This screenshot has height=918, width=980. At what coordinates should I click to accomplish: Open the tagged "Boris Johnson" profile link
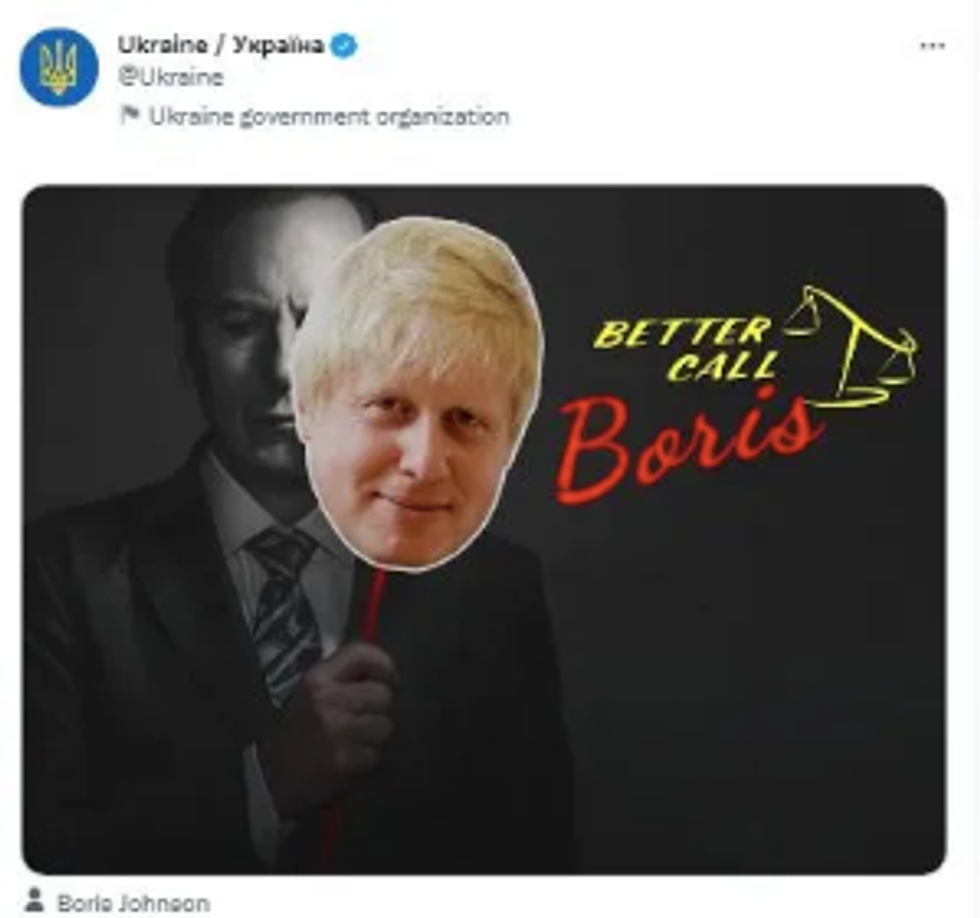pyautogui.click(x=133, y=904)
